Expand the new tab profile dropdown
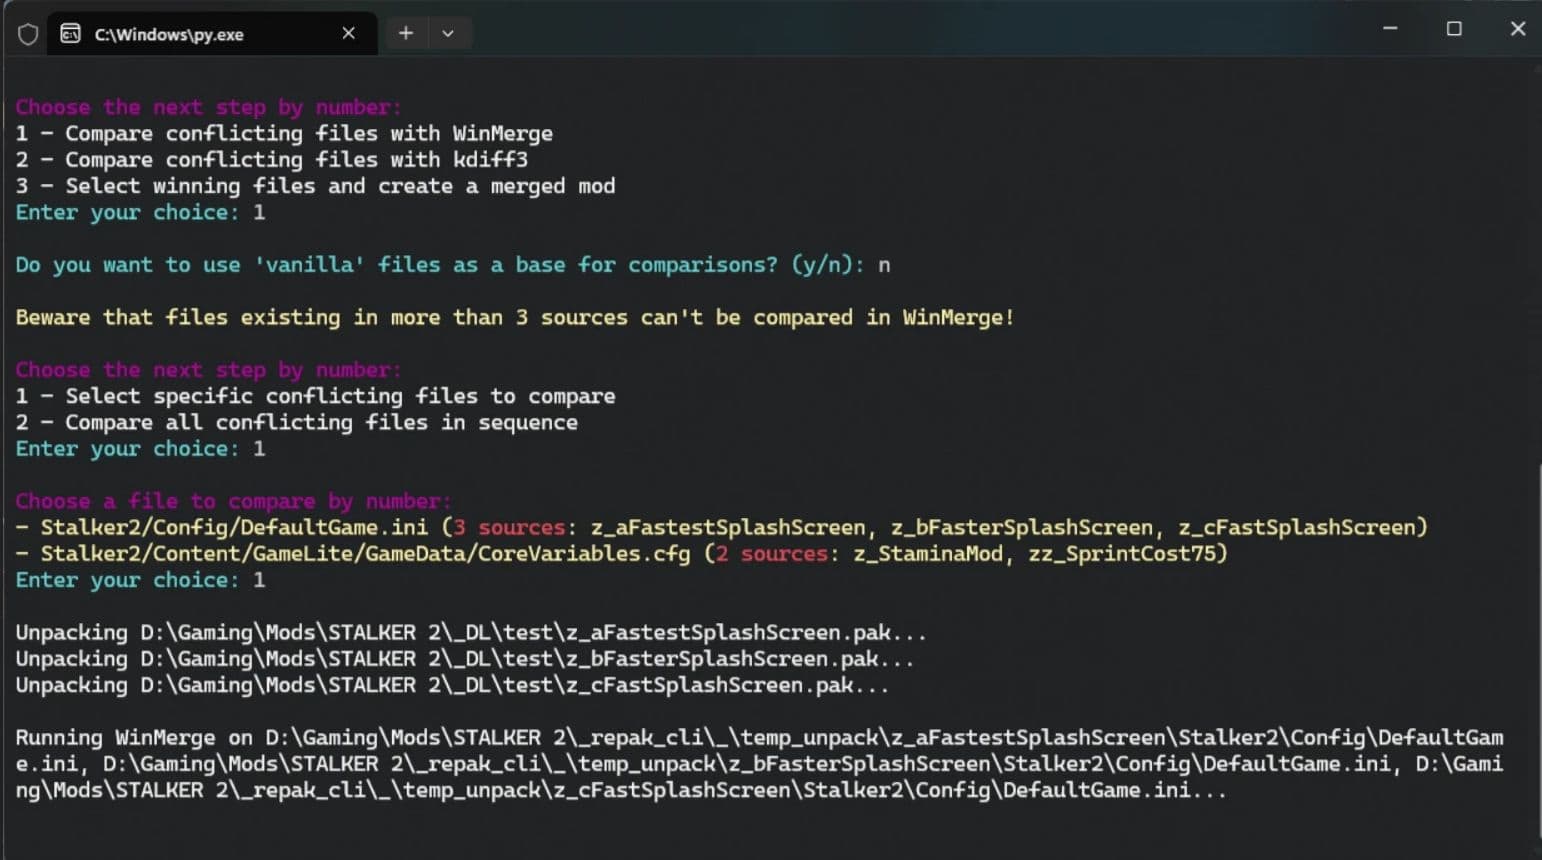Screen dimensions: 1542x860 pos(448,33)
